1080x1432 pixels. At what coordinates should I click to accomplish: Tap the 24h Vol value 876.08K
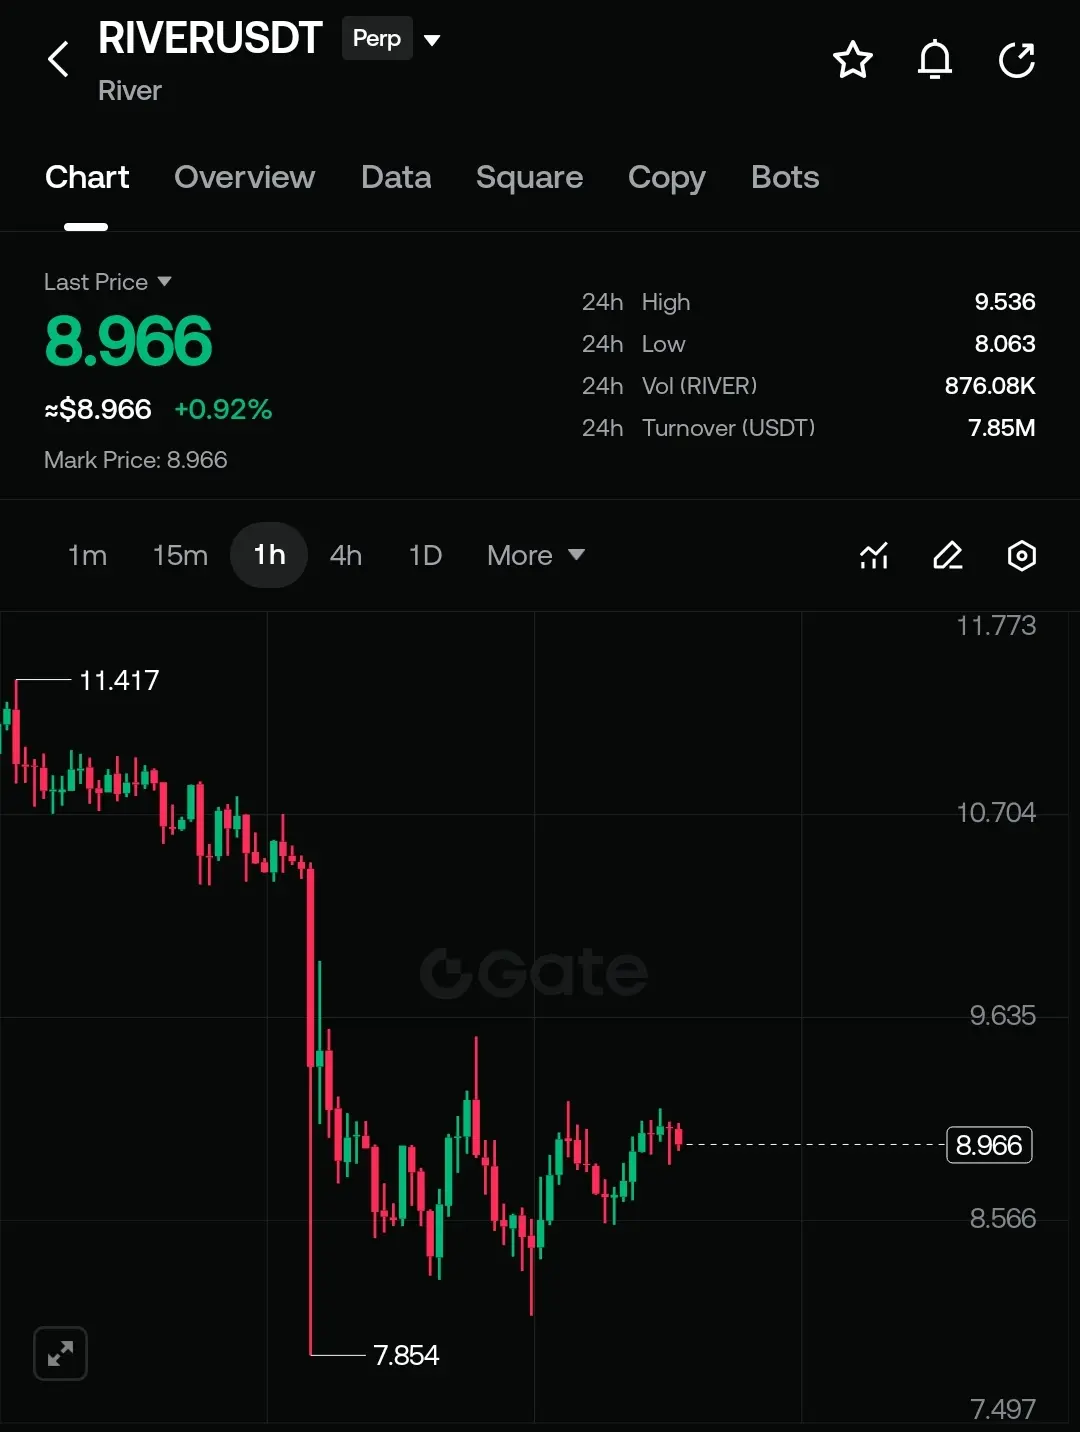pos(990,386)
